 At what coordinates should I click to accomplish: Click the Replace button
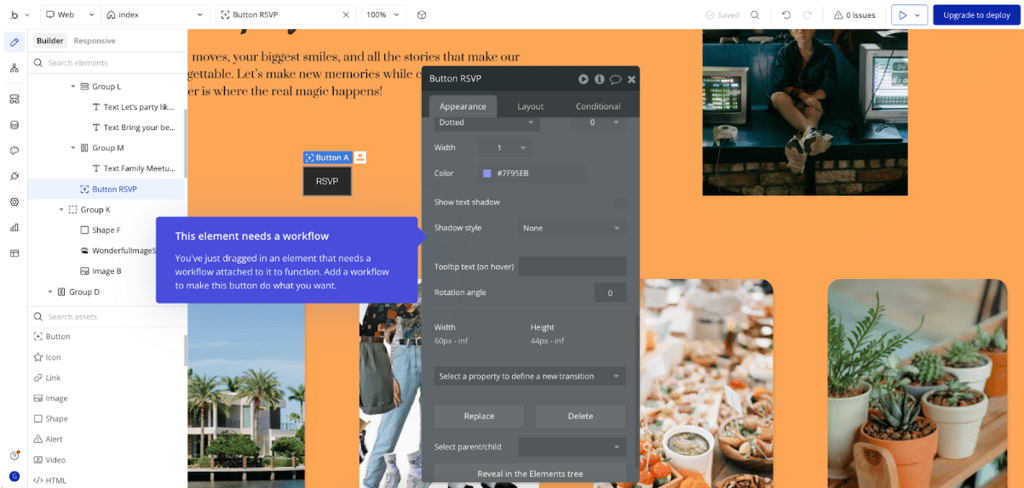479,416
